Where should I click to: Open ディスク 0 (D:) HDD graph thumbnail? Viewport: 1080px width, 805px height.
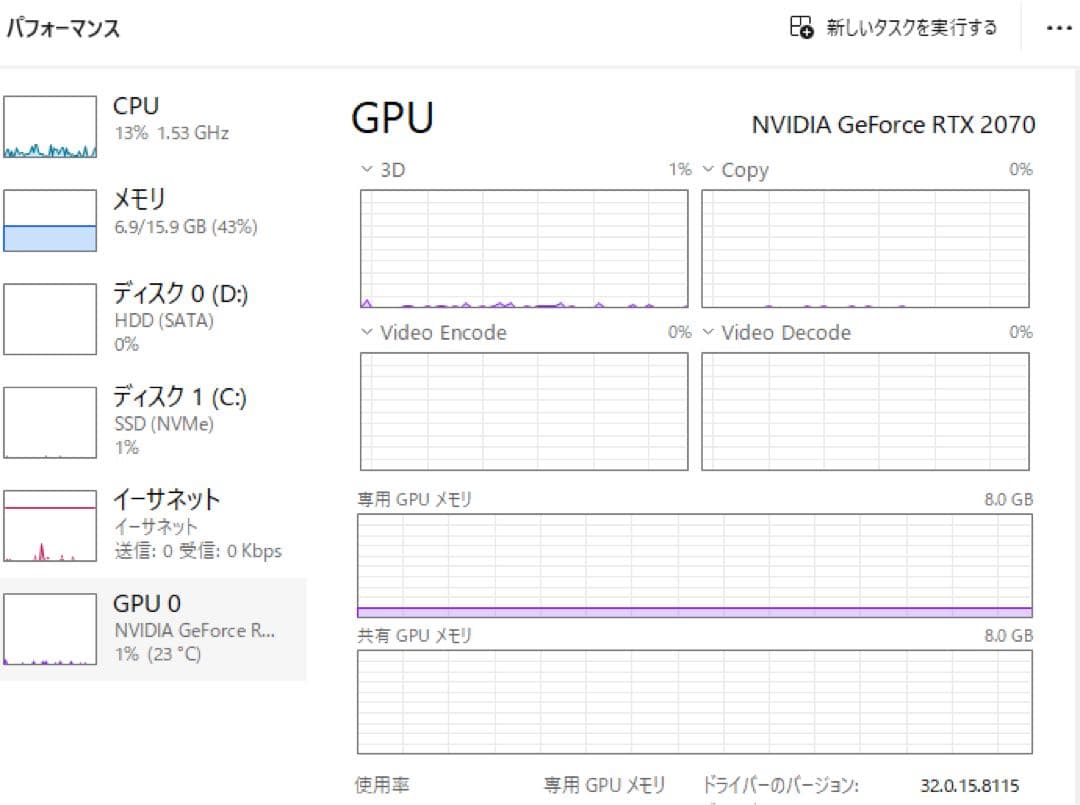[x=50, y=319]
